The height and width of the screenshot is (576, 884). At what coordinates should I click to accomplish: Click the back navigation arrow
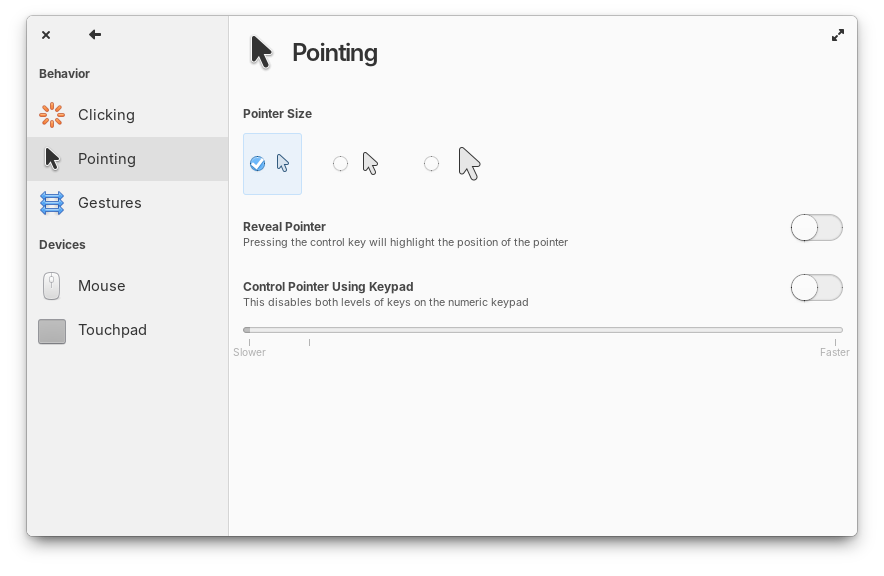94,34
